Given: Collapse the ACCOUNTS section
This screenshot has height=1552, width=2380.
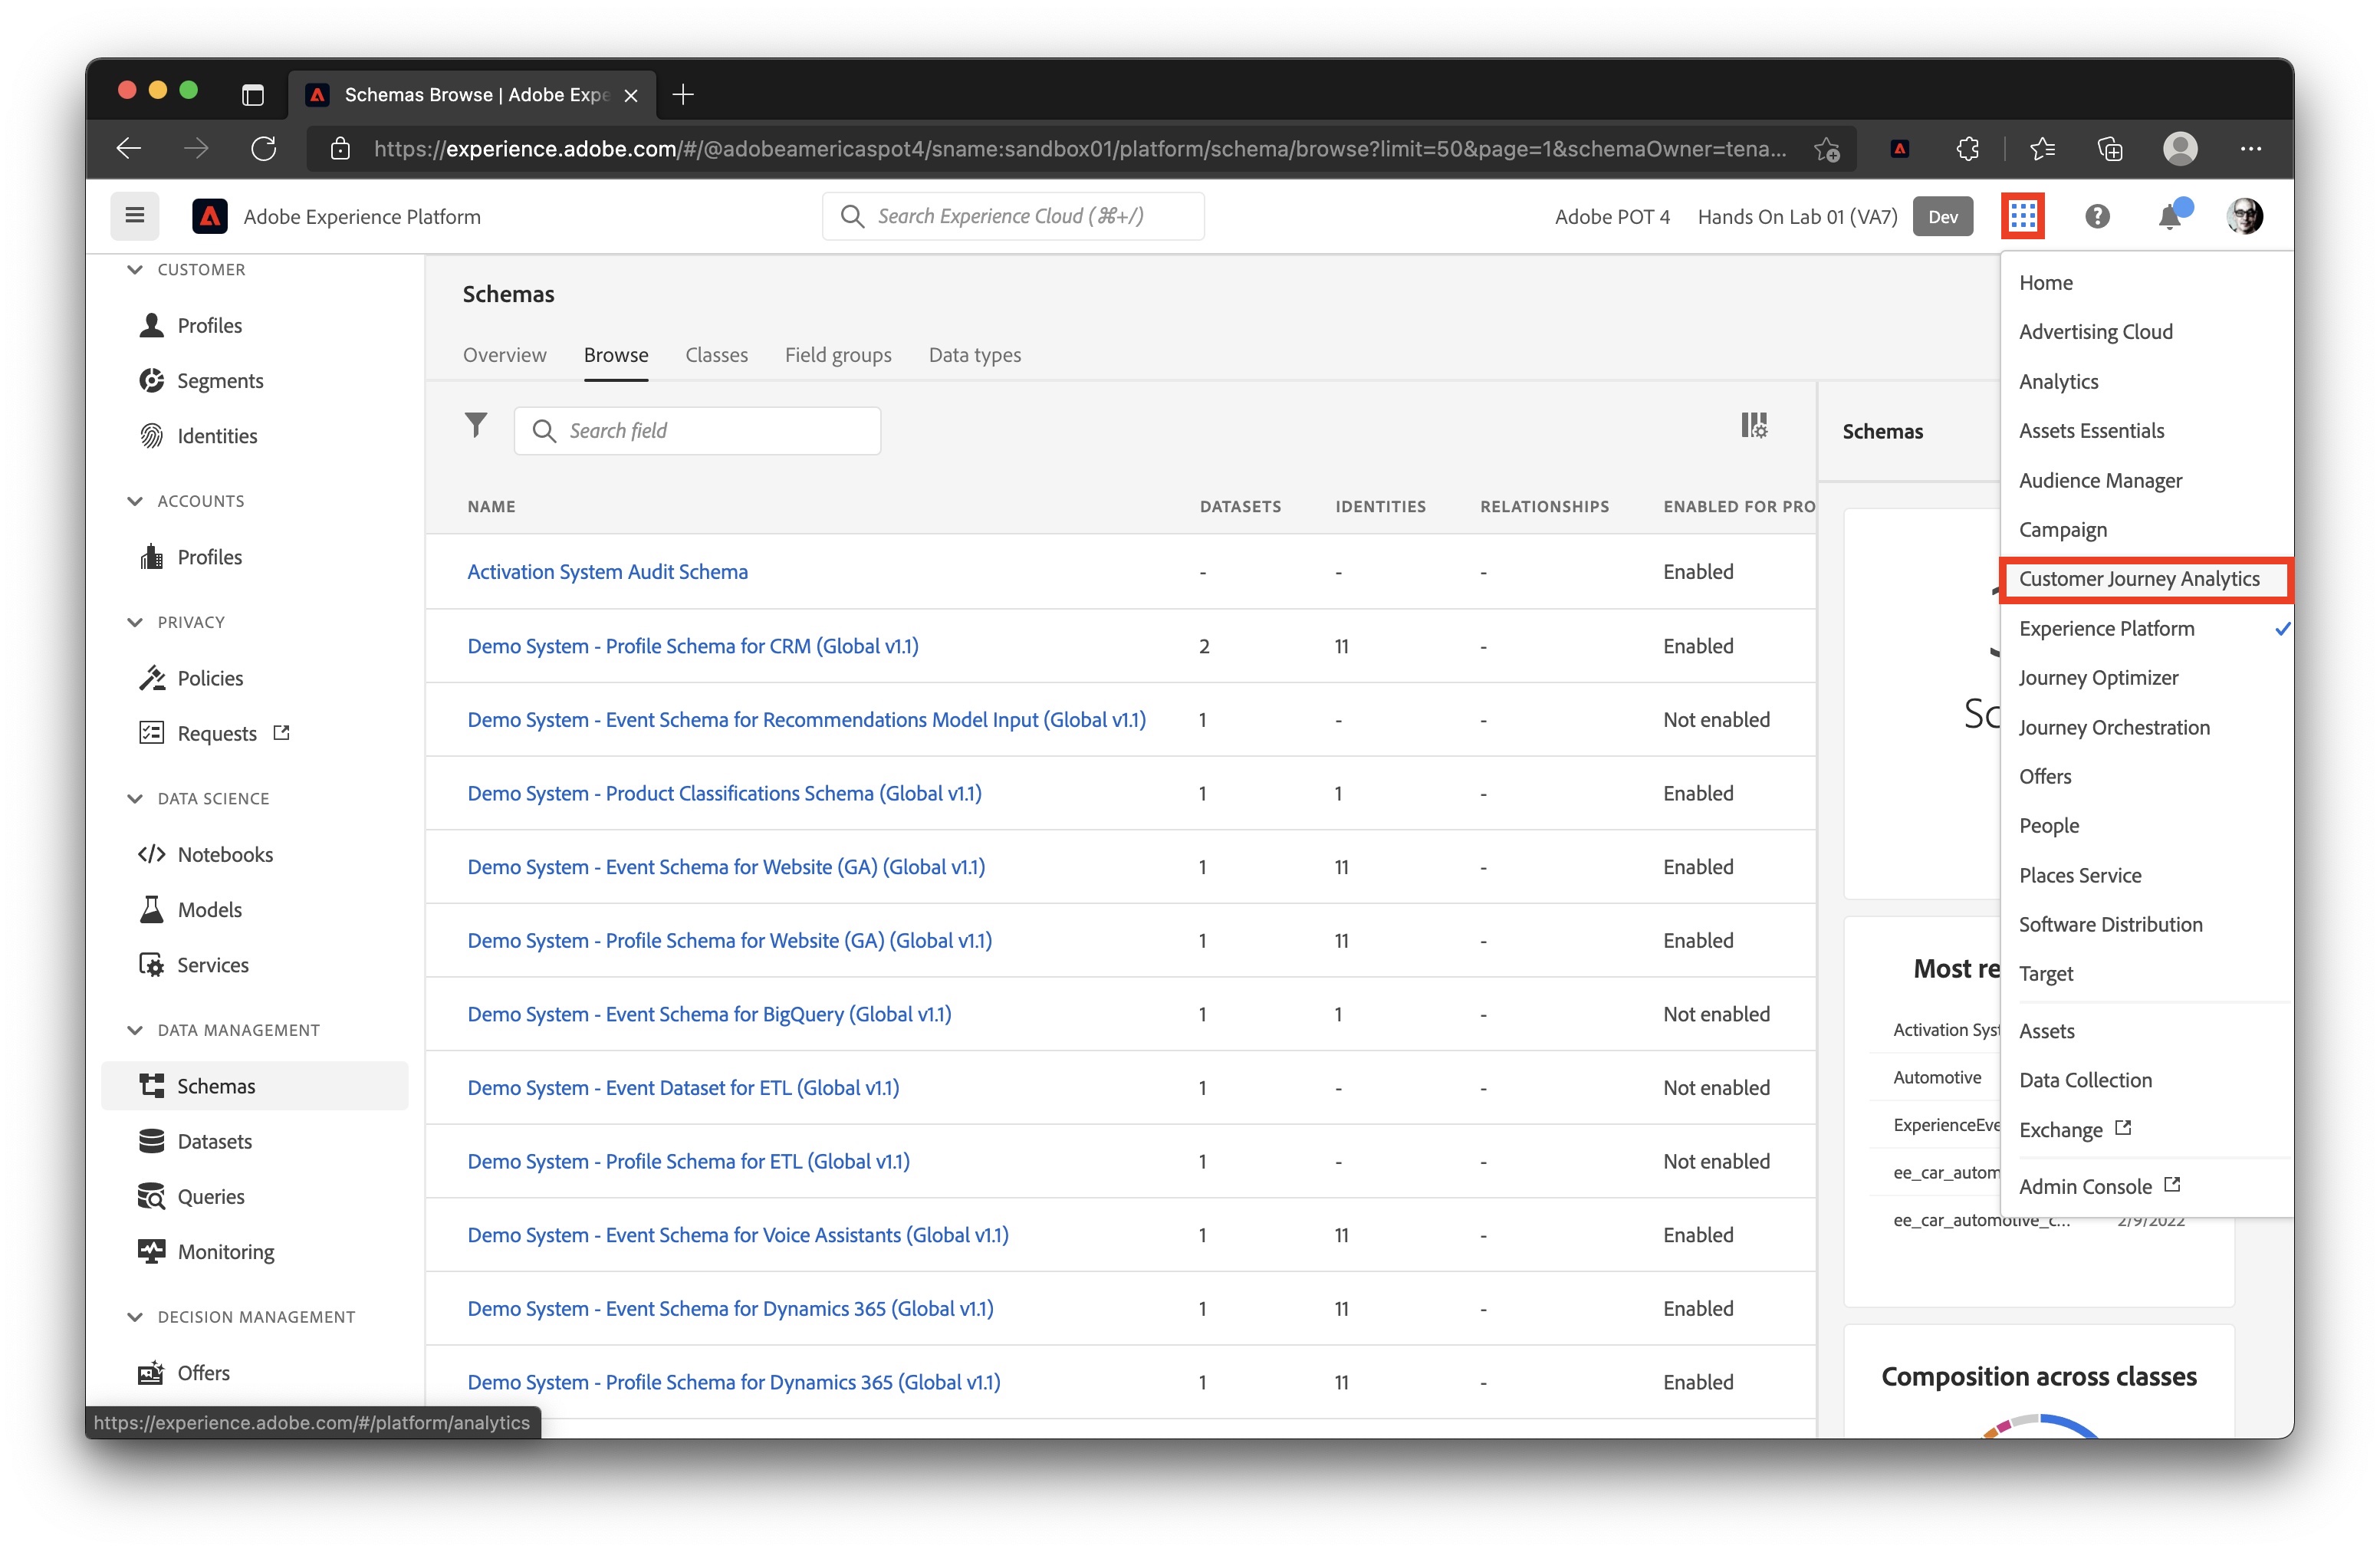Looking at the screenshot, I should (x=135, y=501).
